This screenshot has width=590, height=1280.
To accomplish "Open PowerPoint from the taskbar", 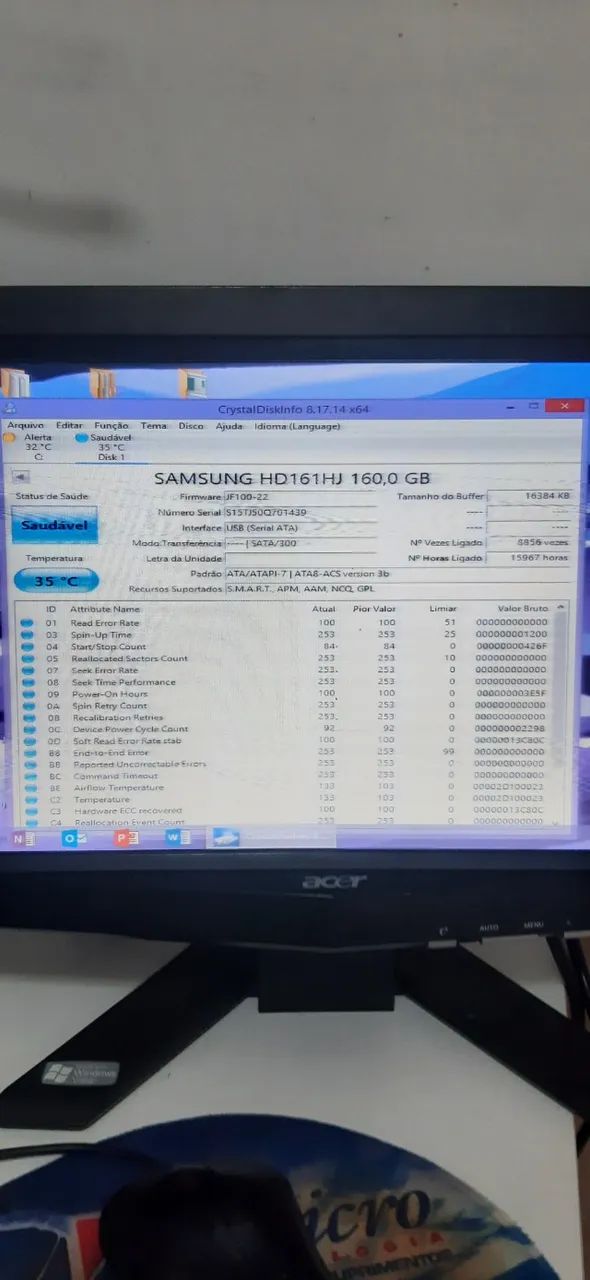I will (127, 838).
